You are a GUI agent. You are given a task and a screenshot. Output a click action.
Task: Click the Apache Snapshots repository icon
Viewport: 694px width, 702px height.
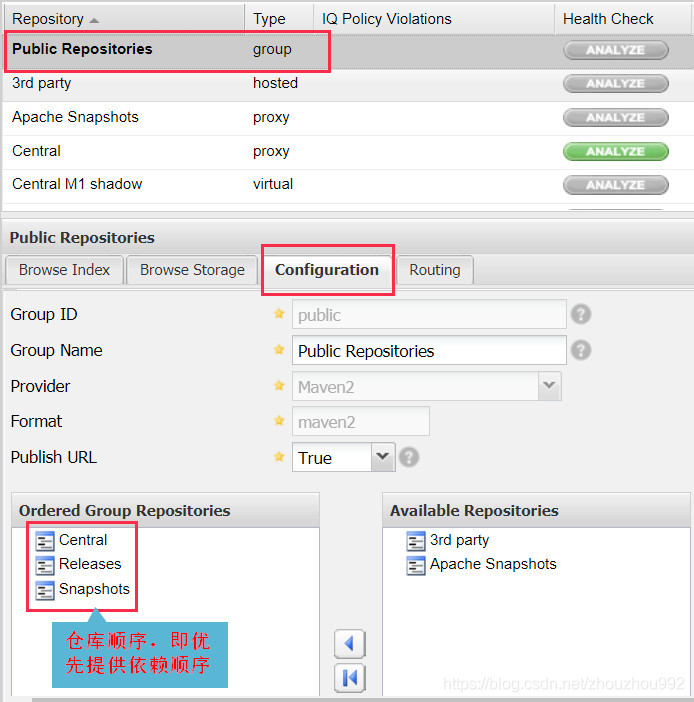tap(416, 565)
